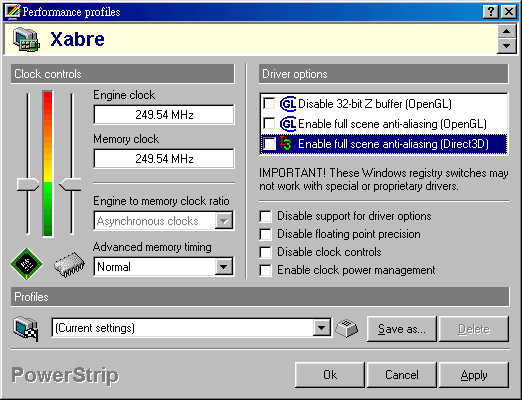Screen dimensions: 522x400
Task: Click the keyboard hotkey icon beside profiles
Action: click(x=347, y=328)
